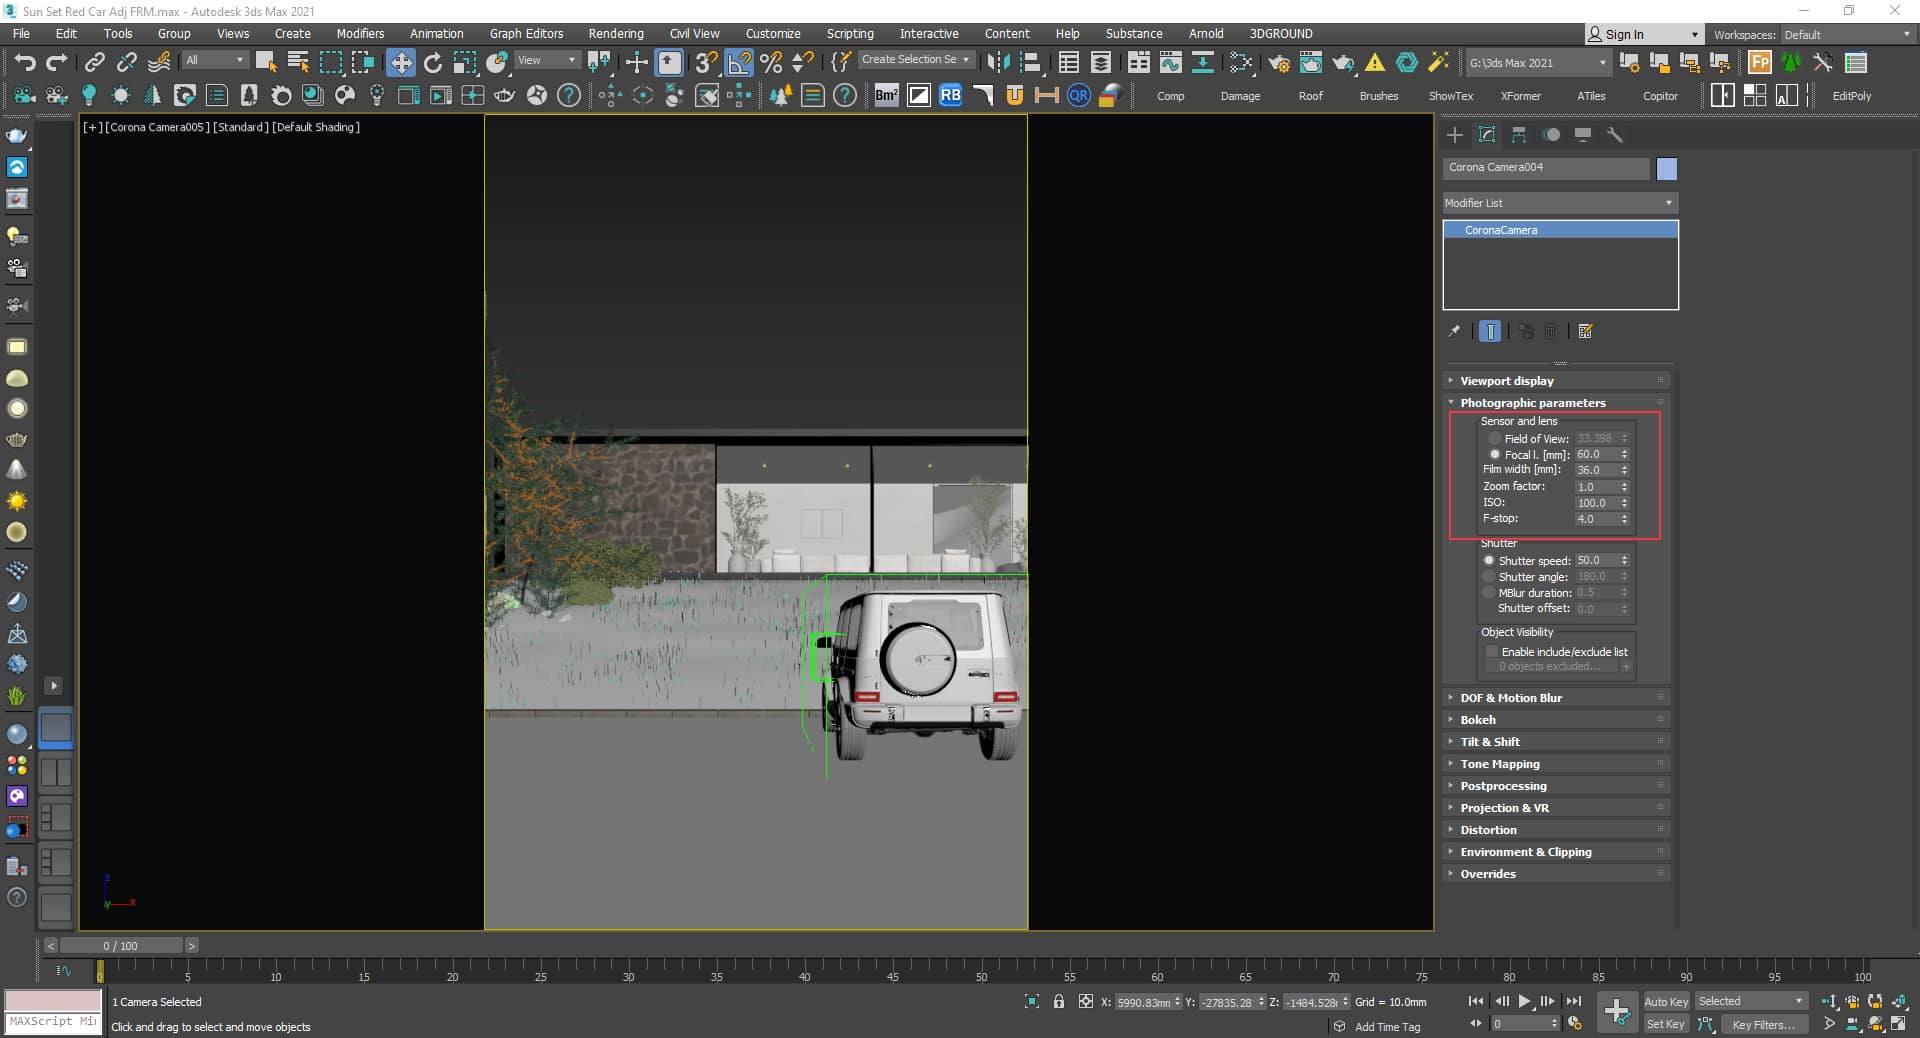The image size is (1920, 1038).
Task: Enable include/exclude list checkbox
Action: pyautogui.click(x=1492, y=652)
